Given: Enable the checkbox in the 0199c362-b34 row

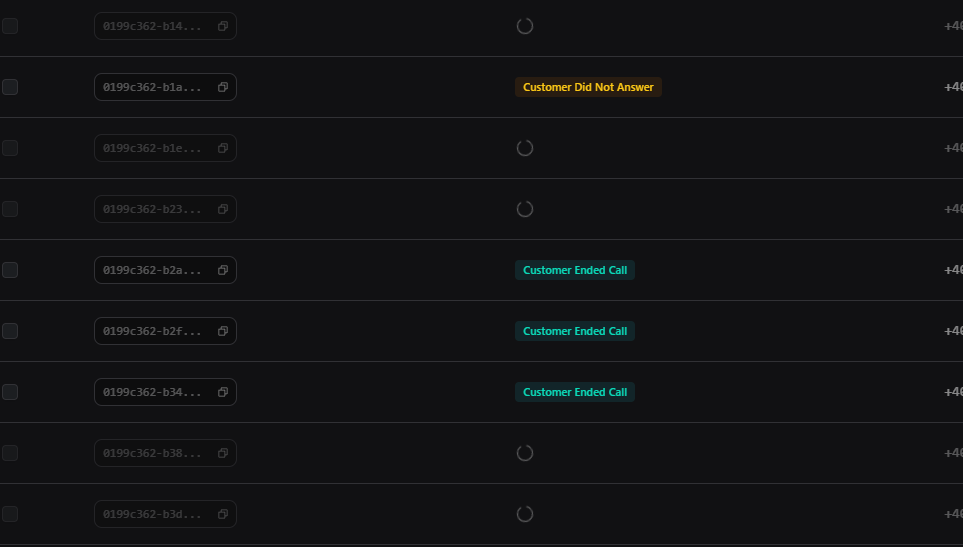Looking at the screenshot, I should pos(10,392).
